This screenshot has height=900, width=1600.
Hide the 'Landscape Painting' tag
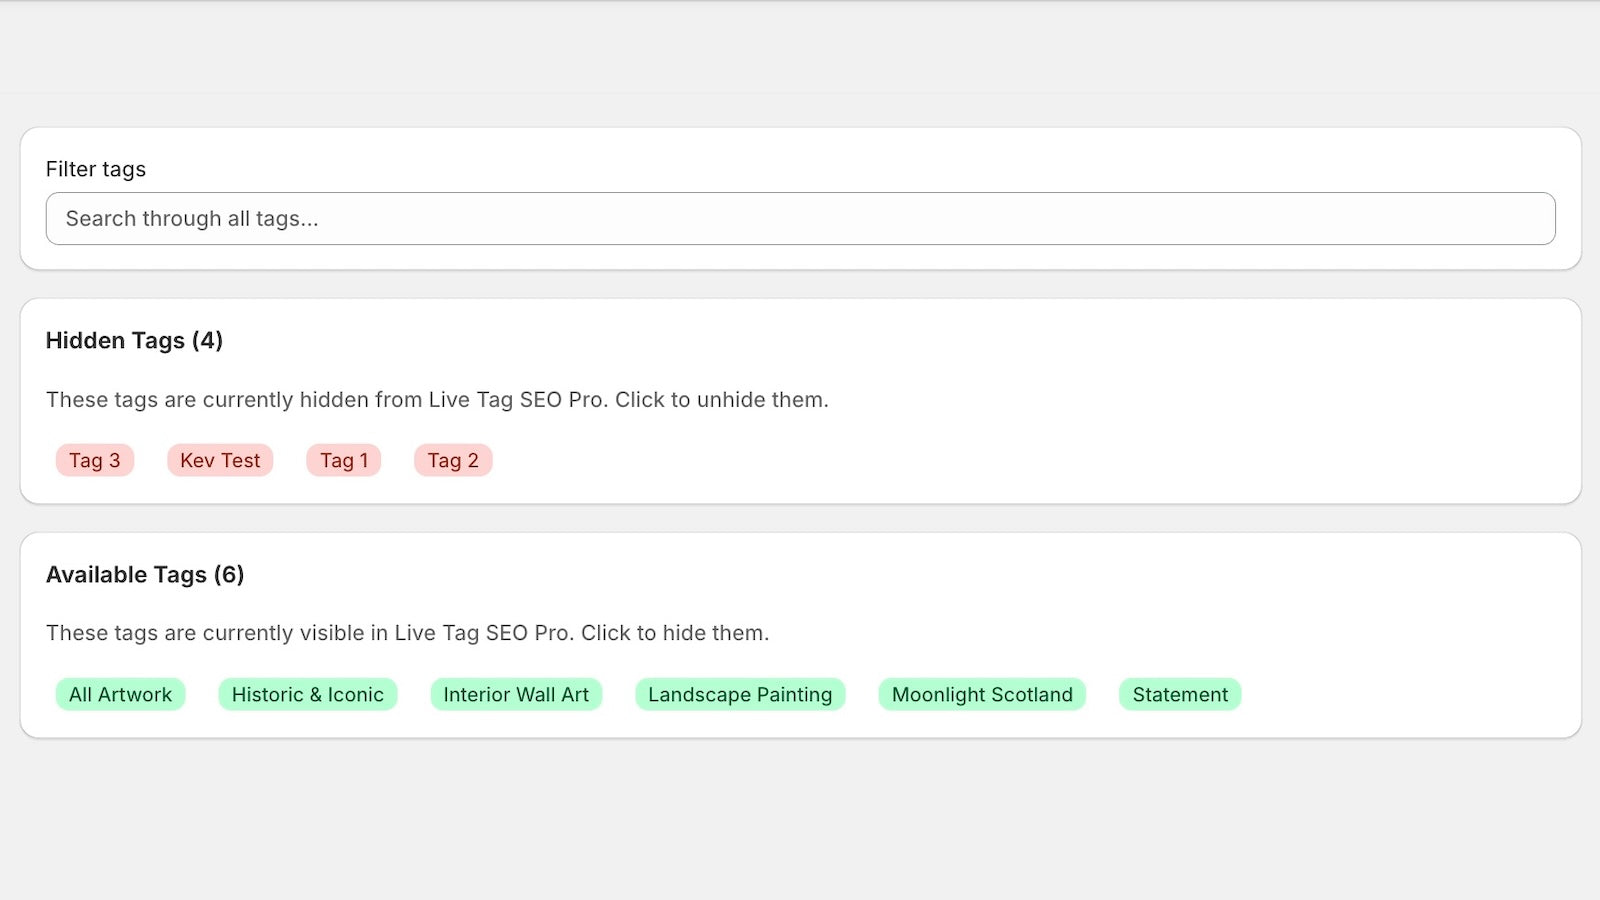tap(740, 694)
